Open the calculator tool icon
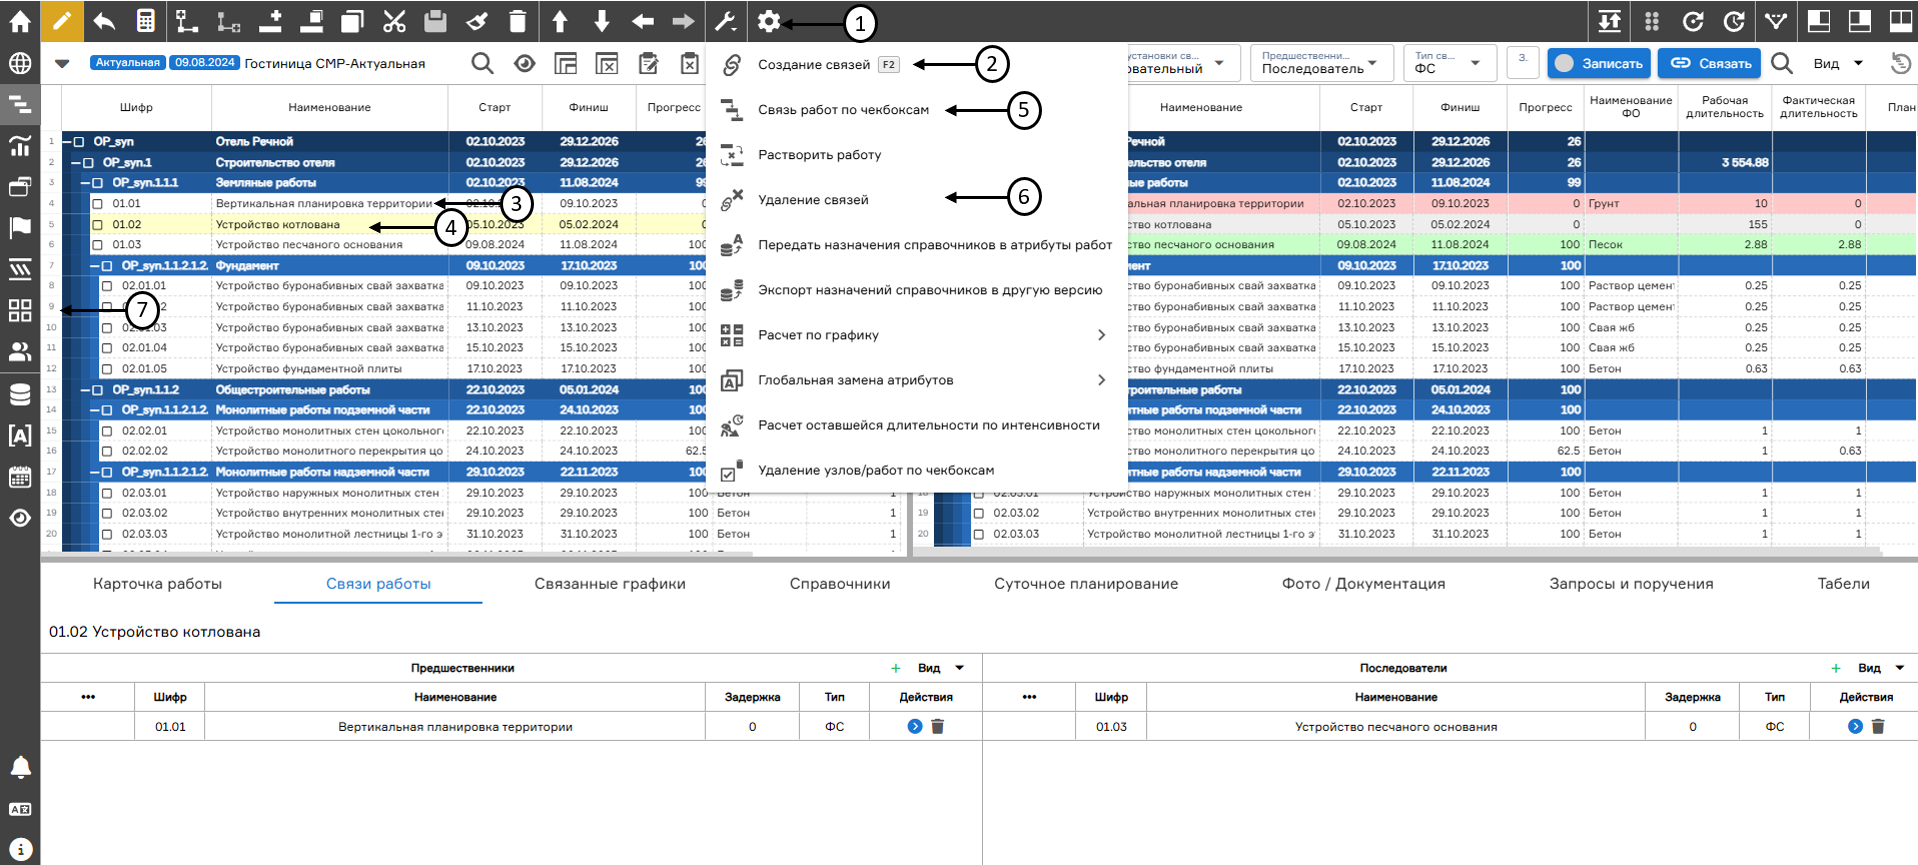 pyautogui.click(x=145, y=21)
